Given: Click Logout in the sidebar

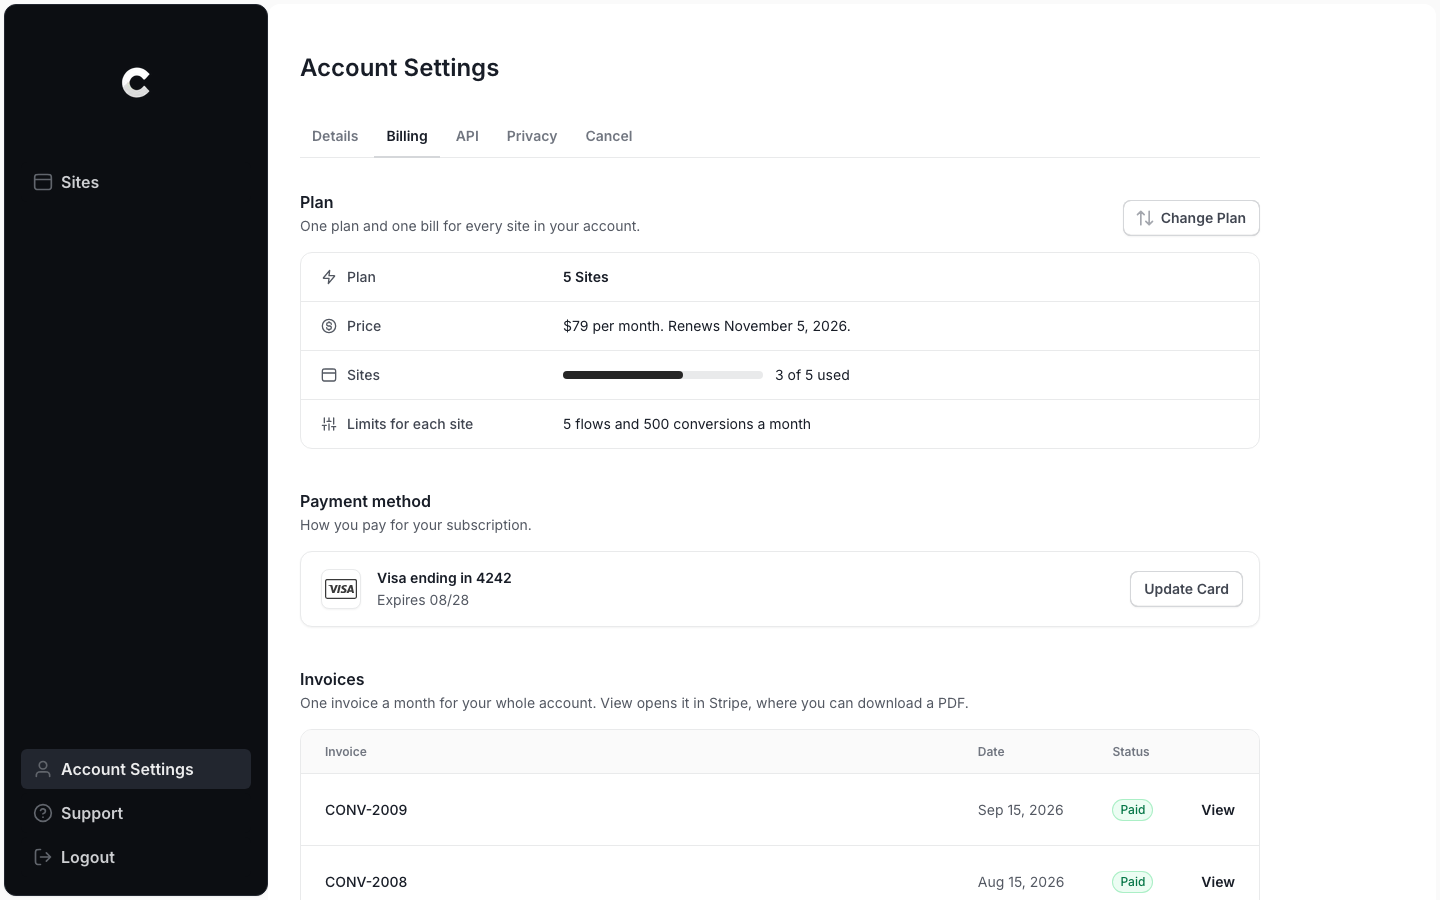Looking at the screenshot, I should point(136,857).
